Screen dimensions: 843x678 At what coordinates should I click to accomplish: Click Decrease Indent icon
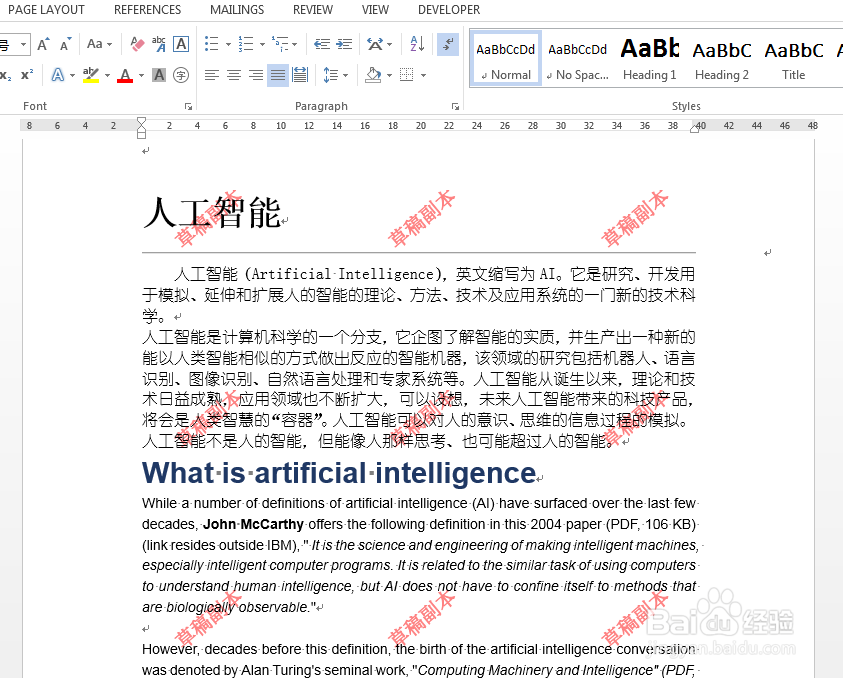point(322,44)
